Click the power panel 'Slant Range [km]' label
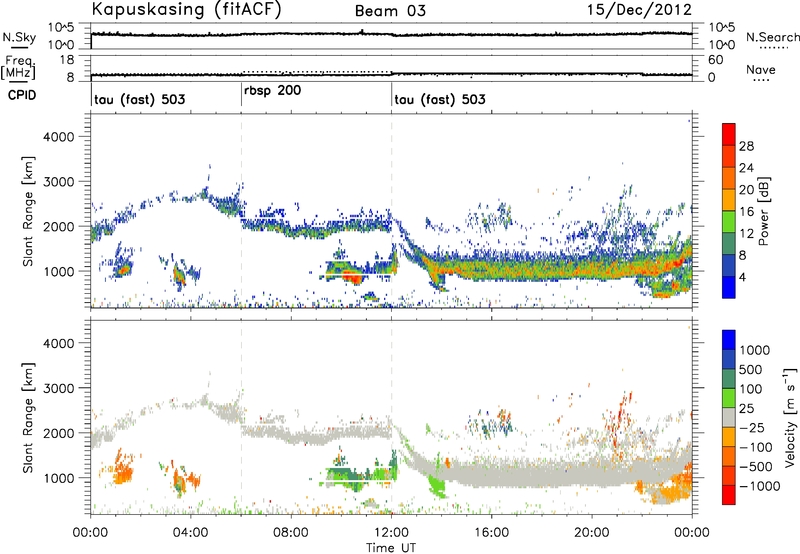Screen dimensions: 800x554 point(27,211)
